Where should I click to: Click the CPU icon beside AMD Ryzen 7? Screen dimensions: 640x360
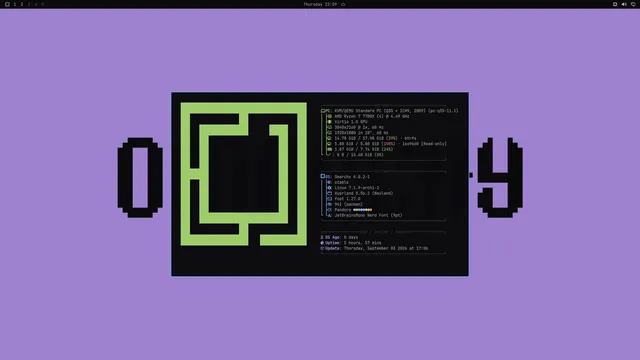[329, 116]
